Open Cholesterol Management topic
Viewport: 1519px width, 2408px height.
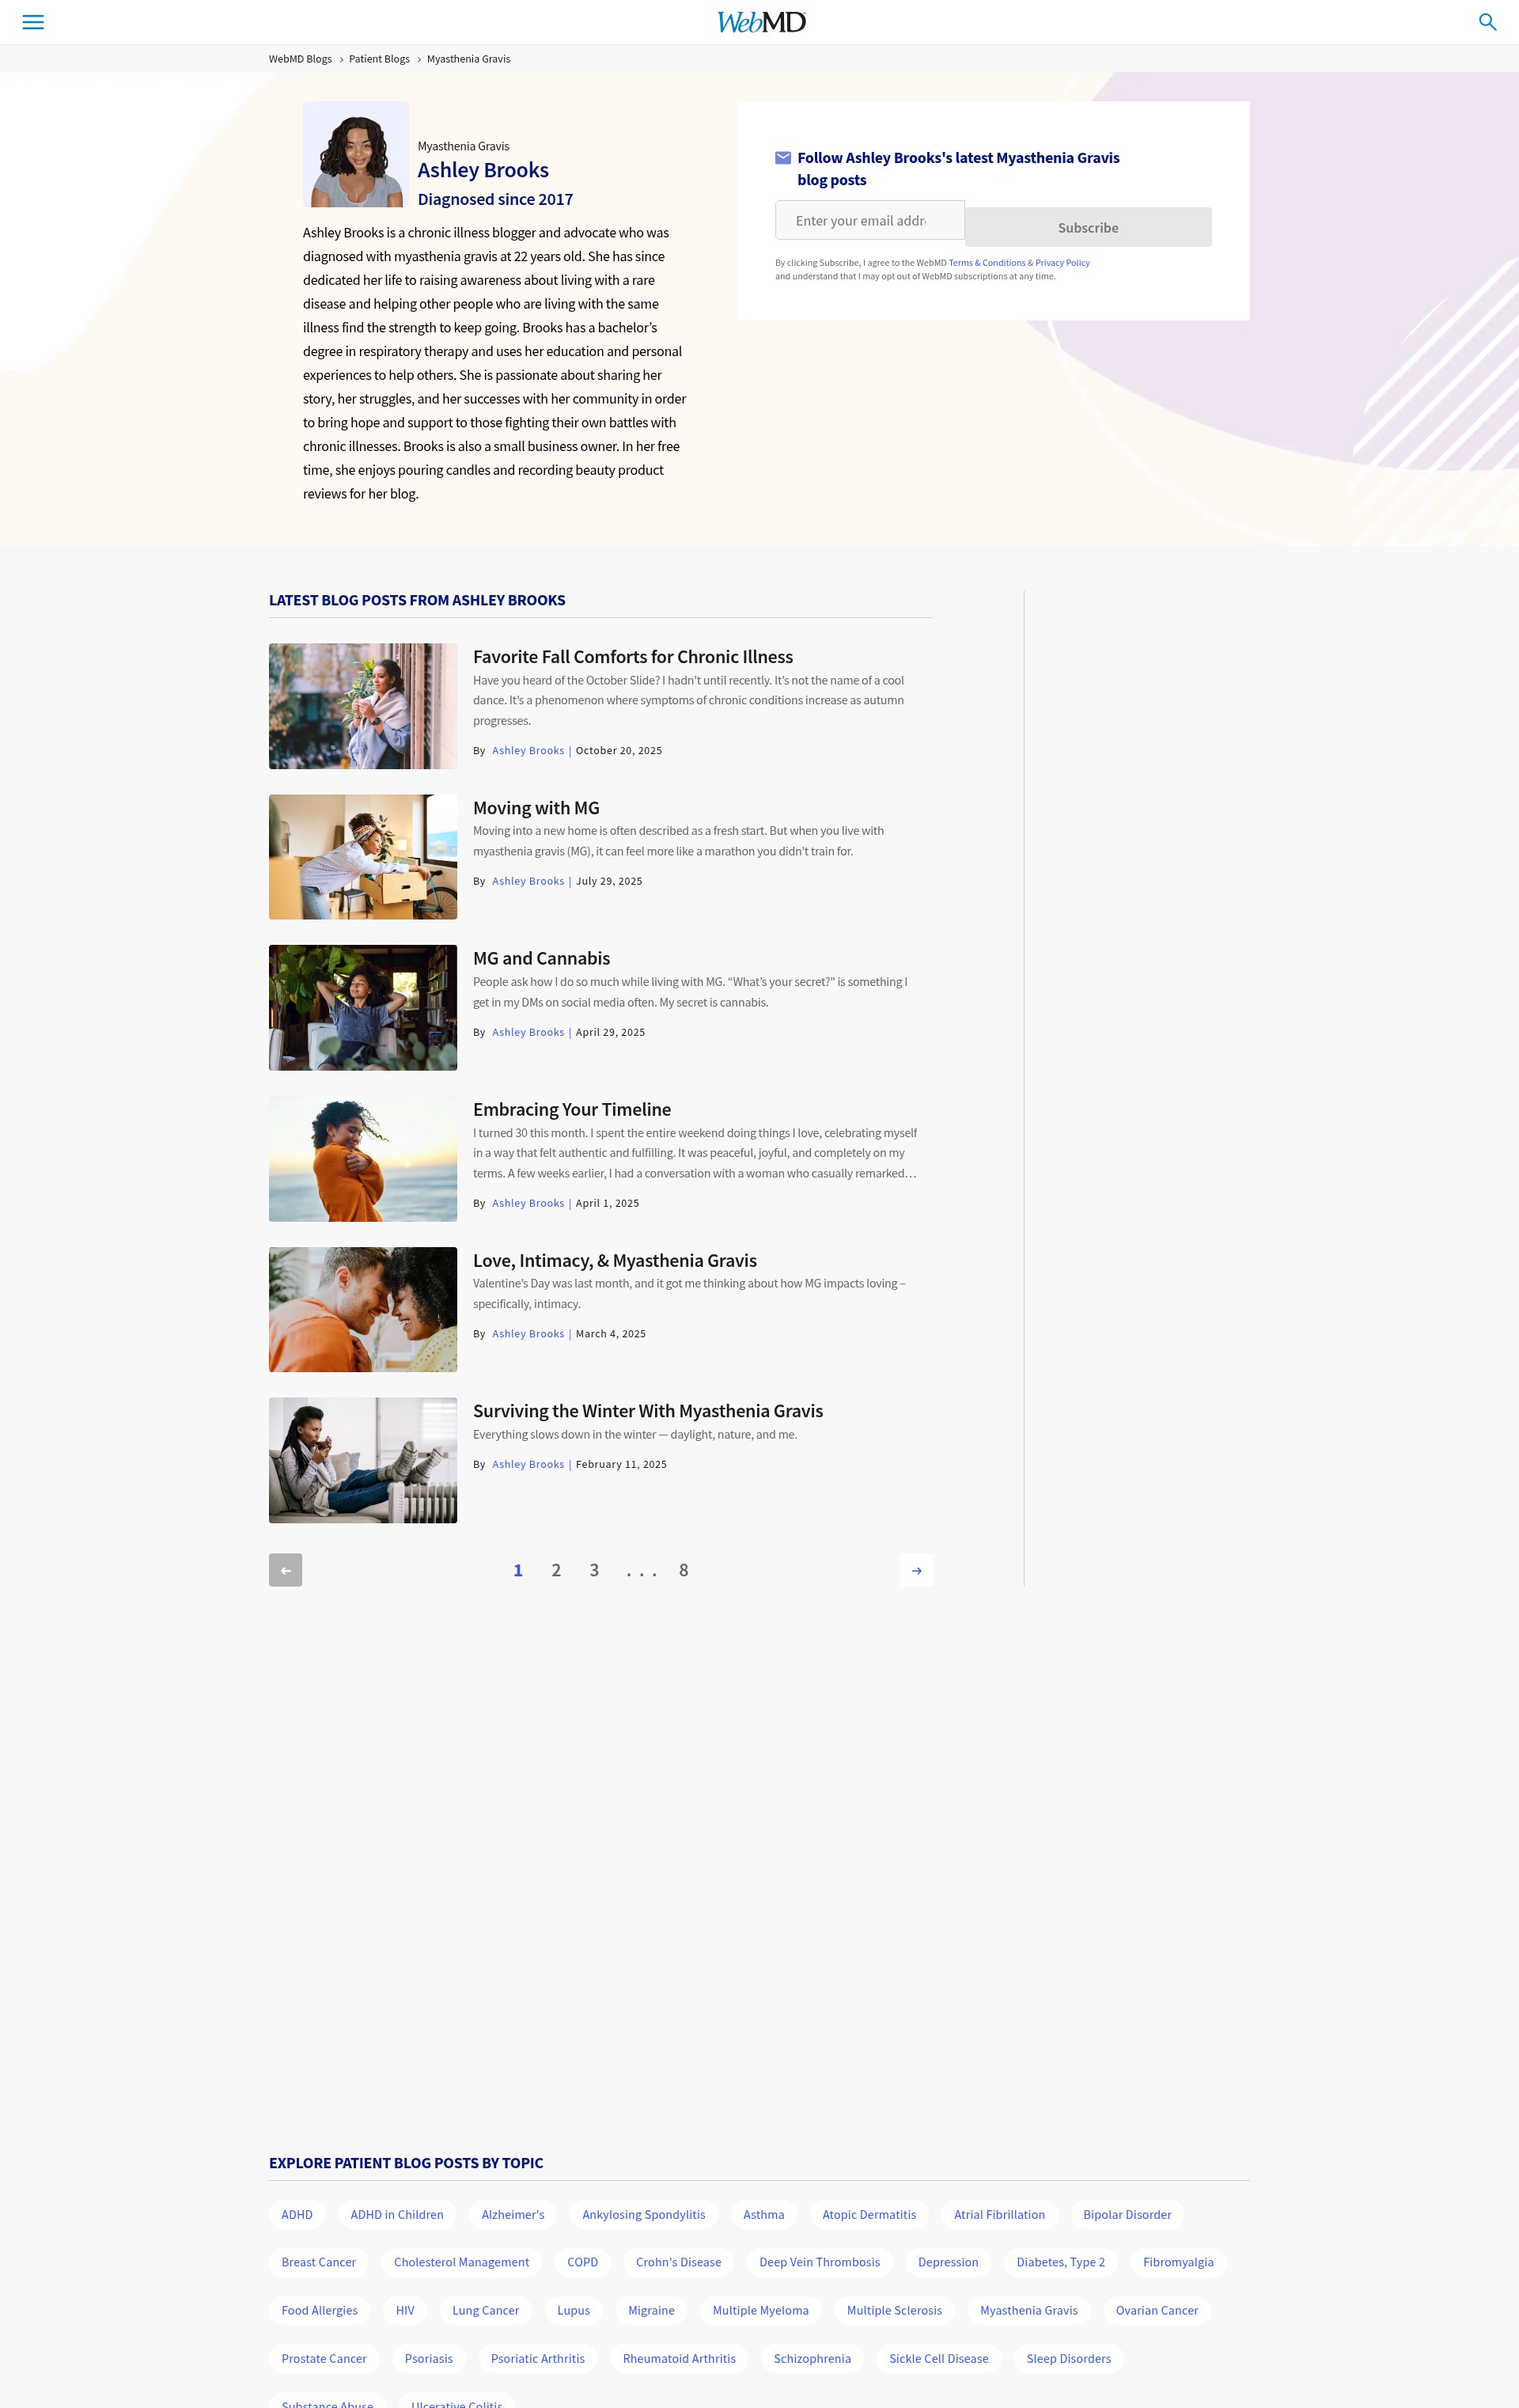pyautogui.click(x=461, y=2262)
